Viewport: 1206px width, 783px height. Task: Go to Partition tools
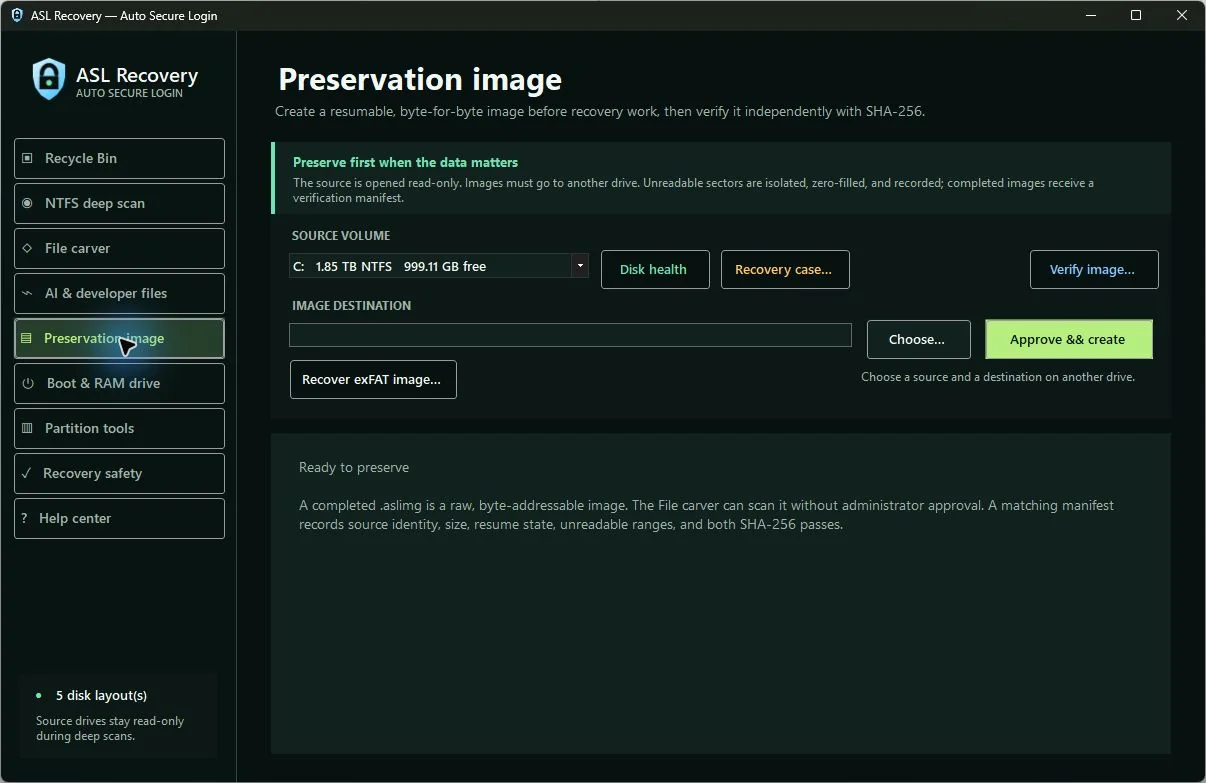[x=119, y=428]
